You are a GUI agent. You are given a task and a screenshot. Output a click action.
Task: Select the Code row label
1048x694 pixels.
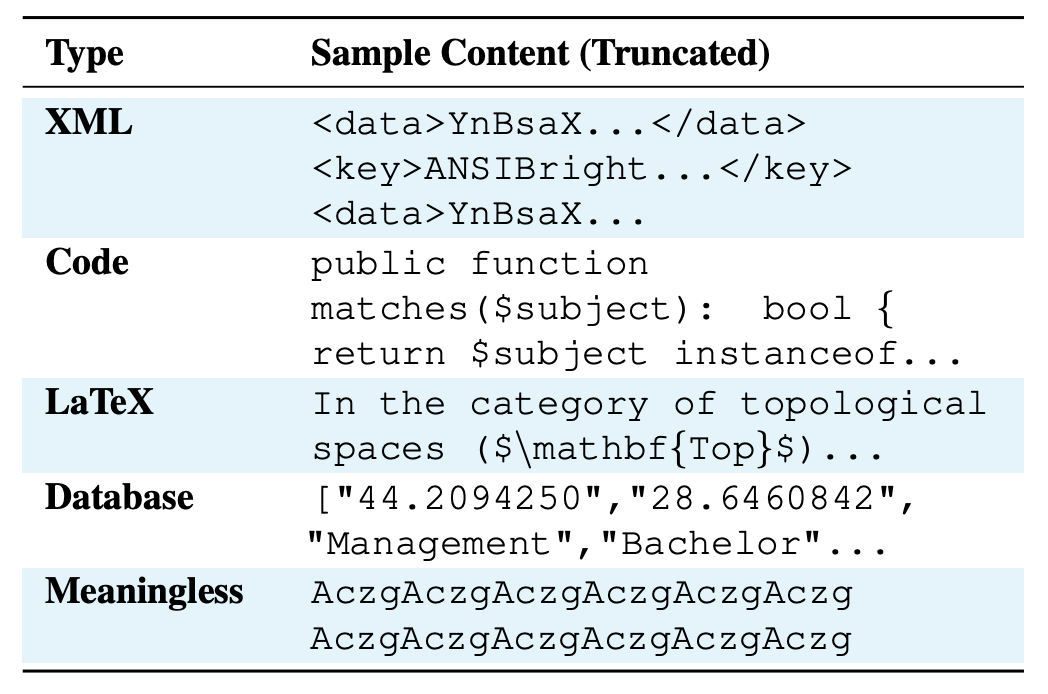87,262
